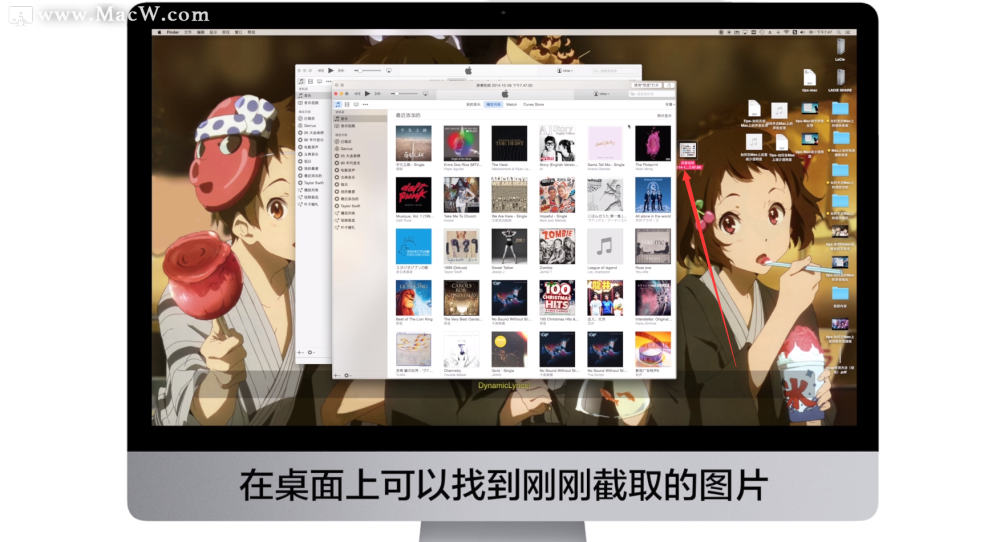Open more (…) menu in back iTunes window
Image resolution: width=1000 pixels, height=542 pixels.
[x=328, y=82]
